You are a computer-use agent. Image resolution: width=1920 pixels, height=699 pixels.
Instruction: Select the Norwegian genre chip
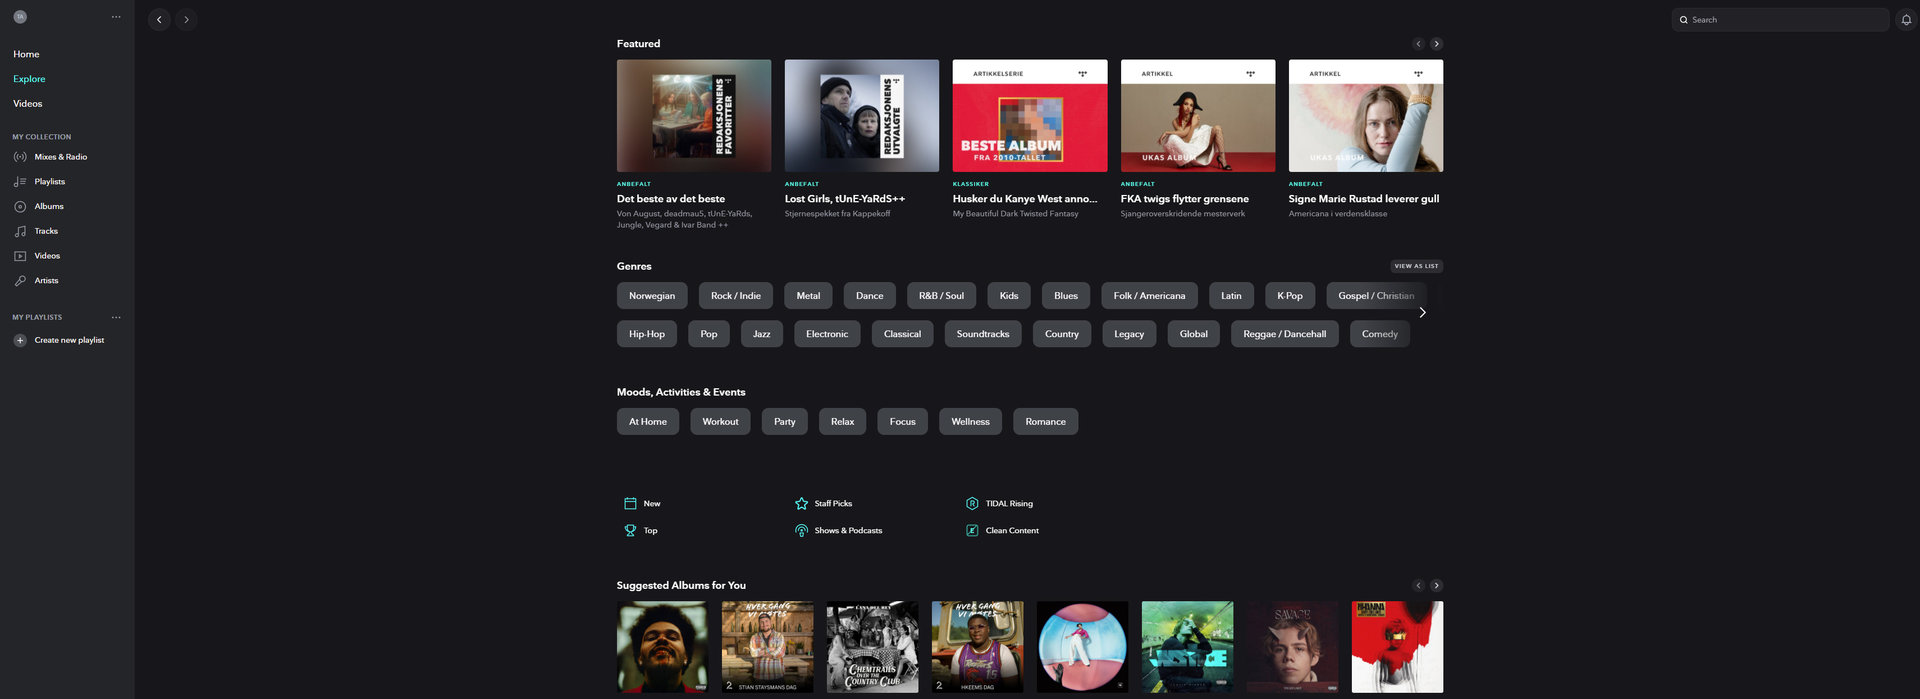652,296
